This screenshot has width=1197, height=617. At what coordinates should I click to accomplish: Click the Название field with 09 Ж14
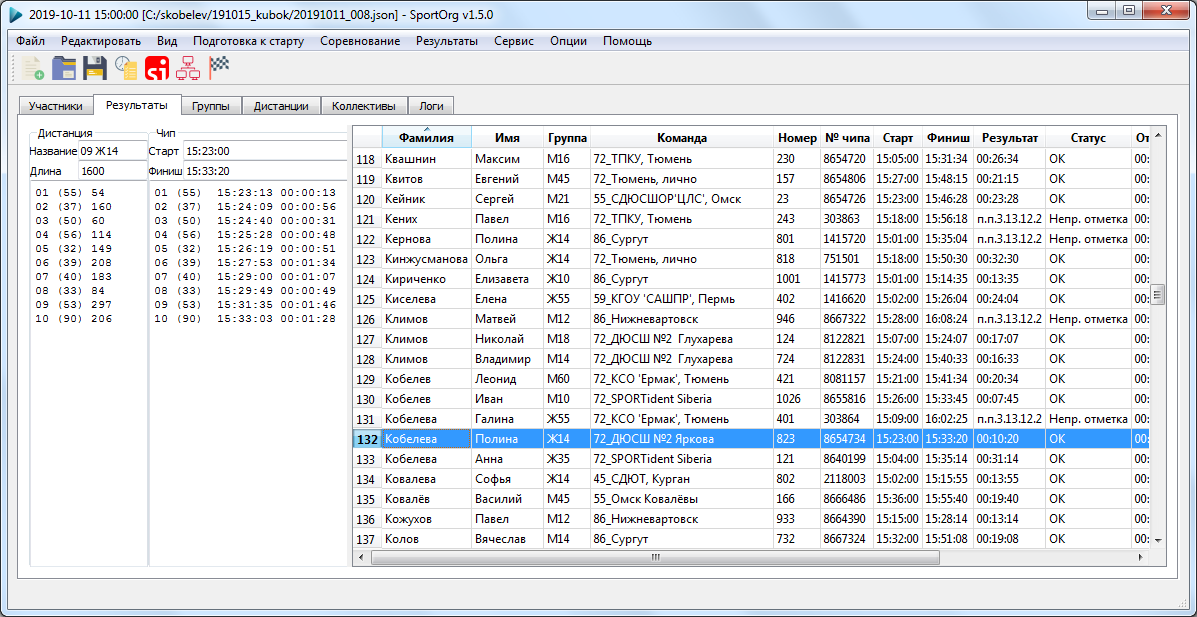point(111,150)
